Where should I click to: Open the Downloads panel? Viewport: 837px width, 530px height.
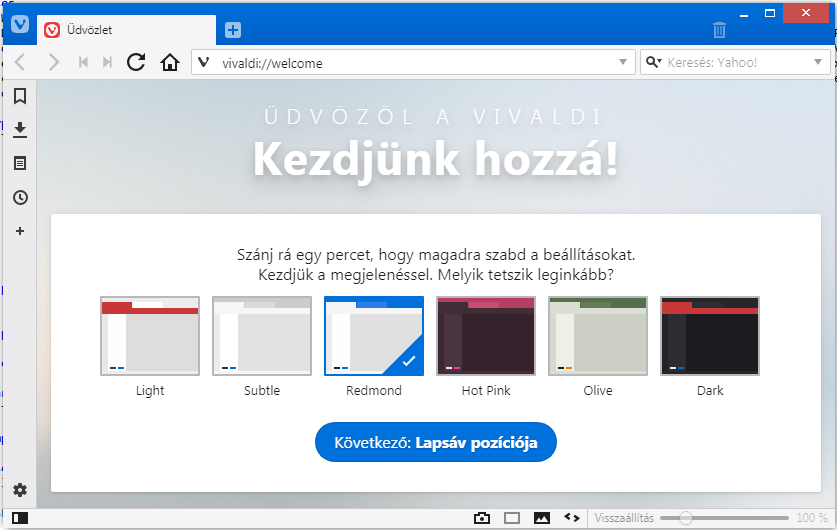pyautogui.click(x=20, y=130)
